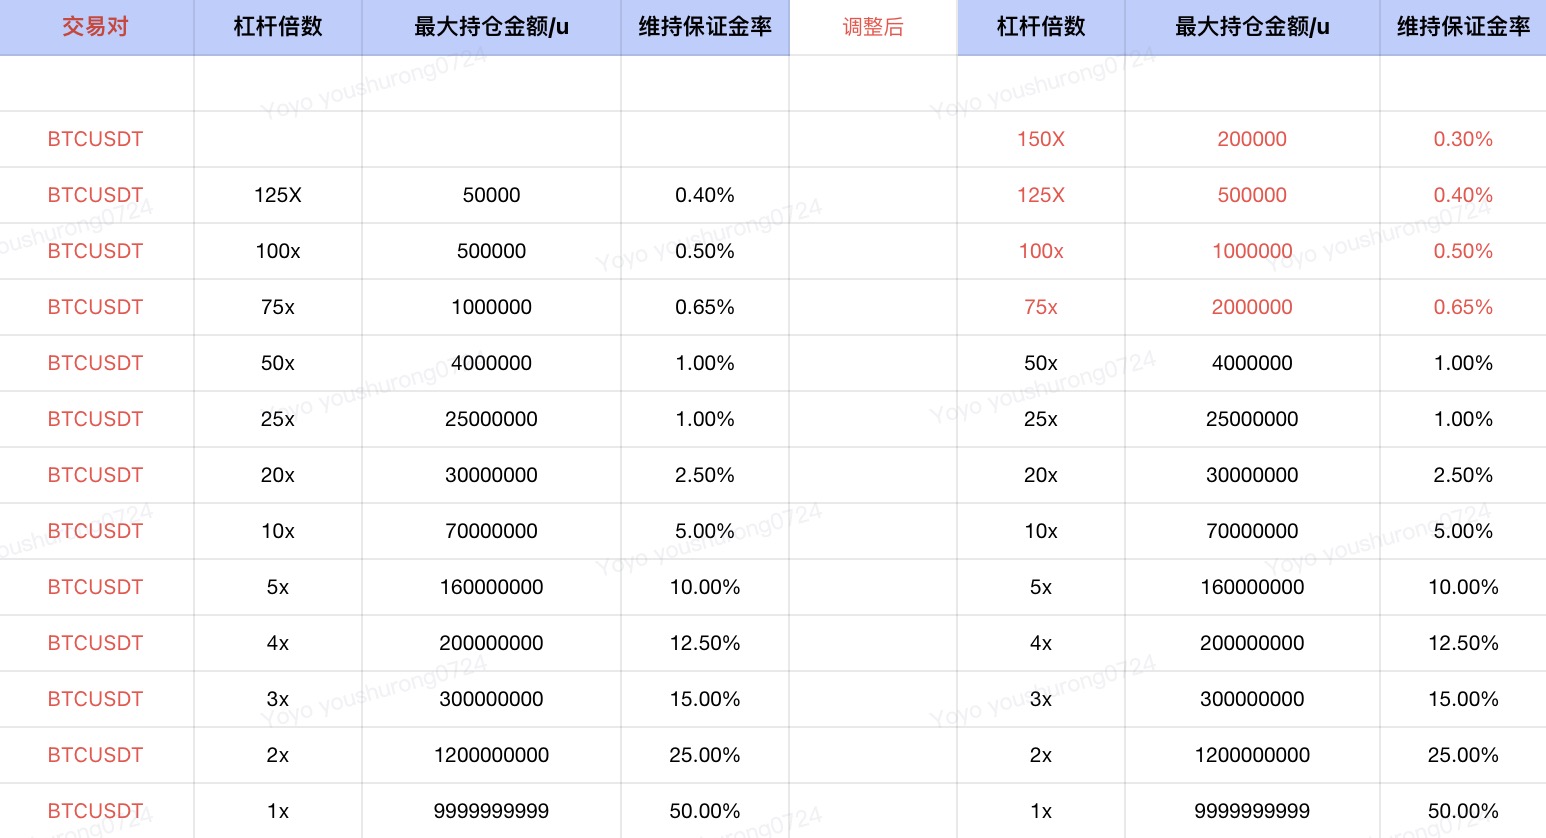Select the cell containing 50000
Image resolution: width=1546 pixels, height=838 pixels.
(x=491, y=195)
